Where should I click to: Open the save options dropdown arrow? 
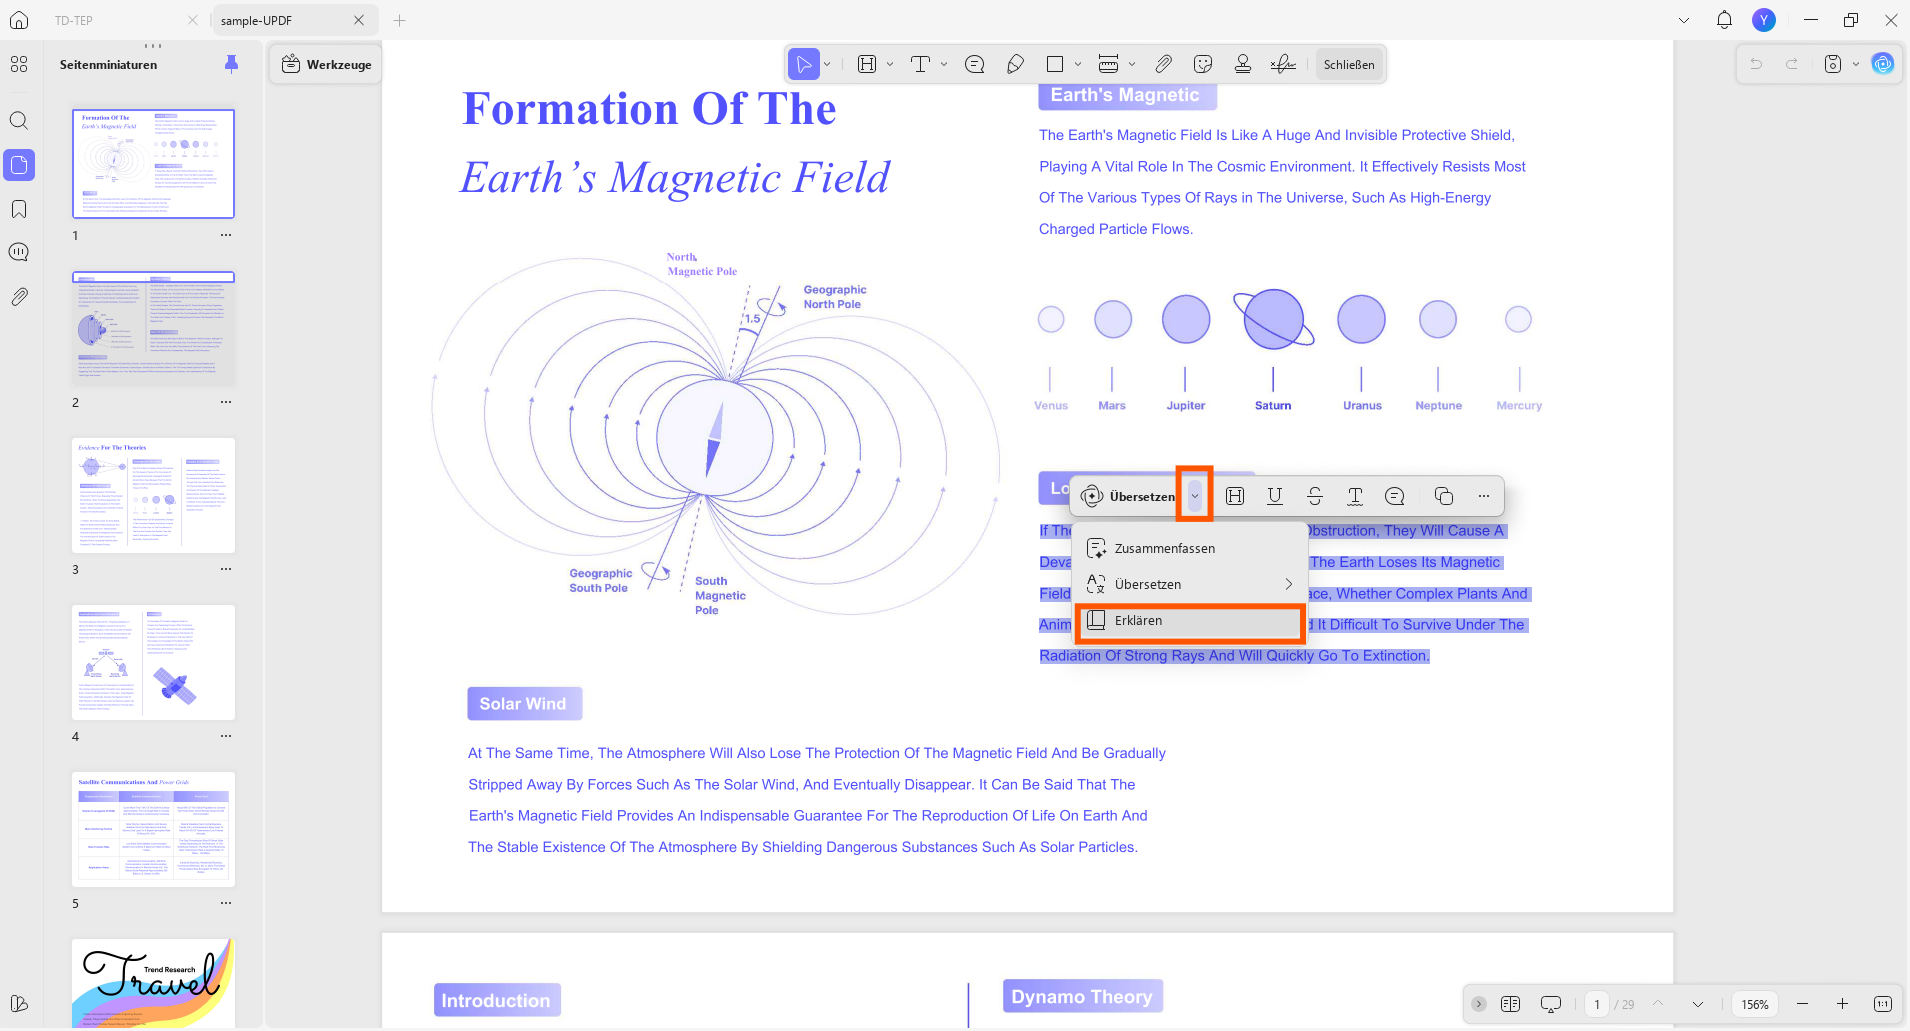pyautogui.click(x=1856, y=64)
